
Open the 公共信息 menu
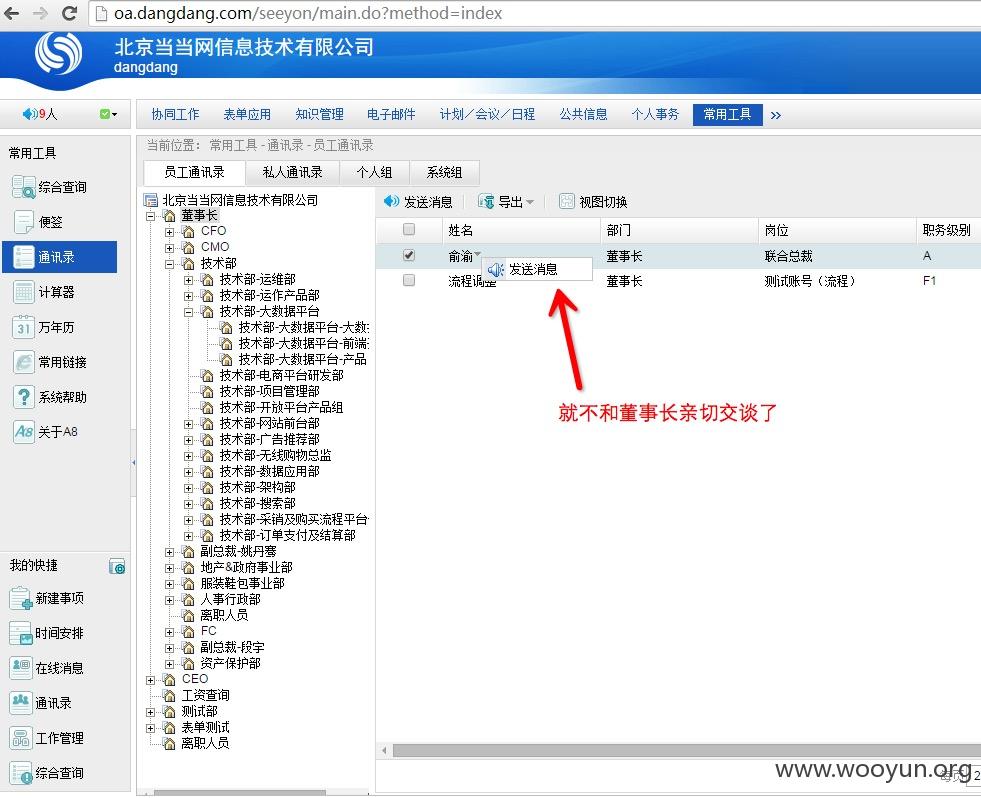tap(583, 115)
